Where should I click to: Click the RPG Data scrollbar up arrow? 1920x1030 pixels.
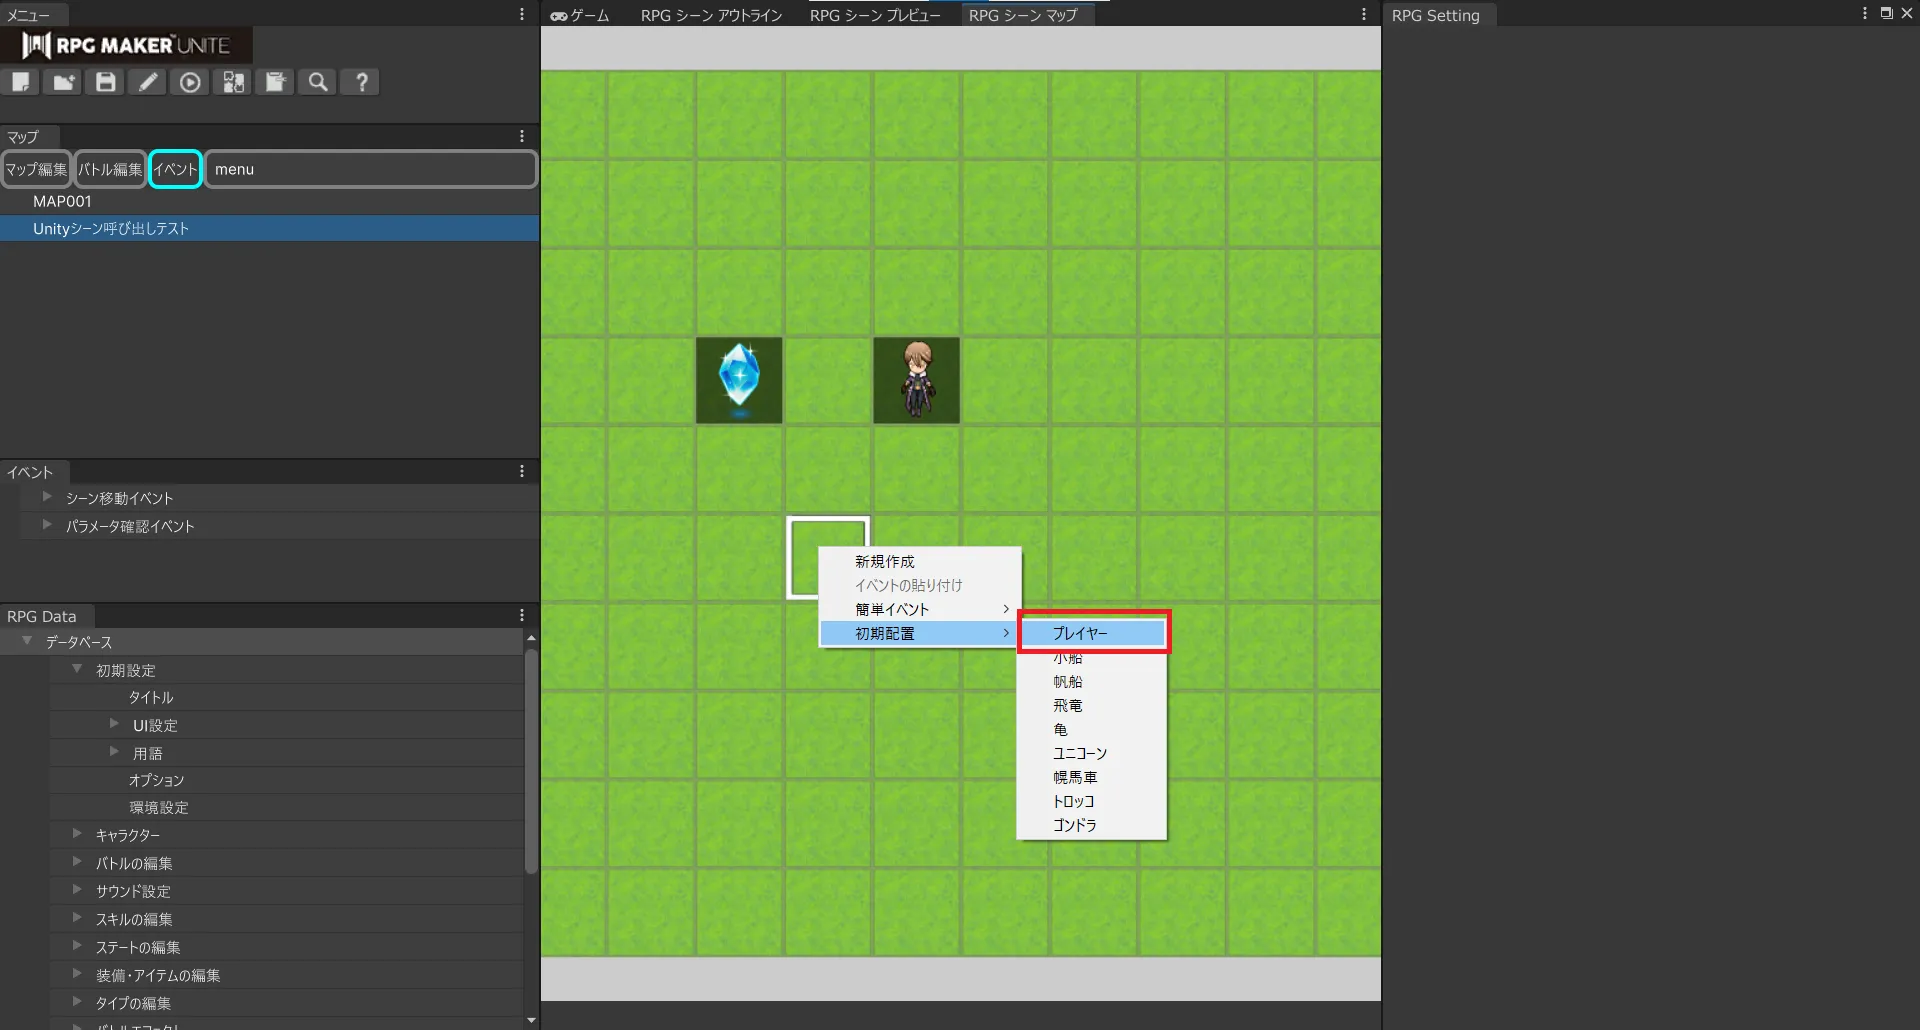(531, 637)
